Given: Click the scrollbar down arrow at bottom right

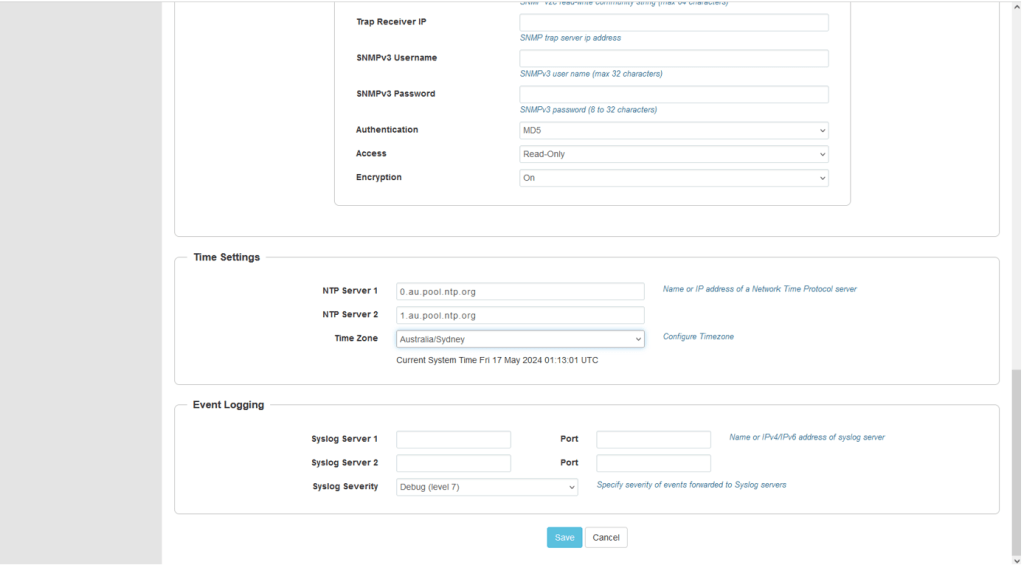Looking at the screenshot, I should coord(1017,560).
